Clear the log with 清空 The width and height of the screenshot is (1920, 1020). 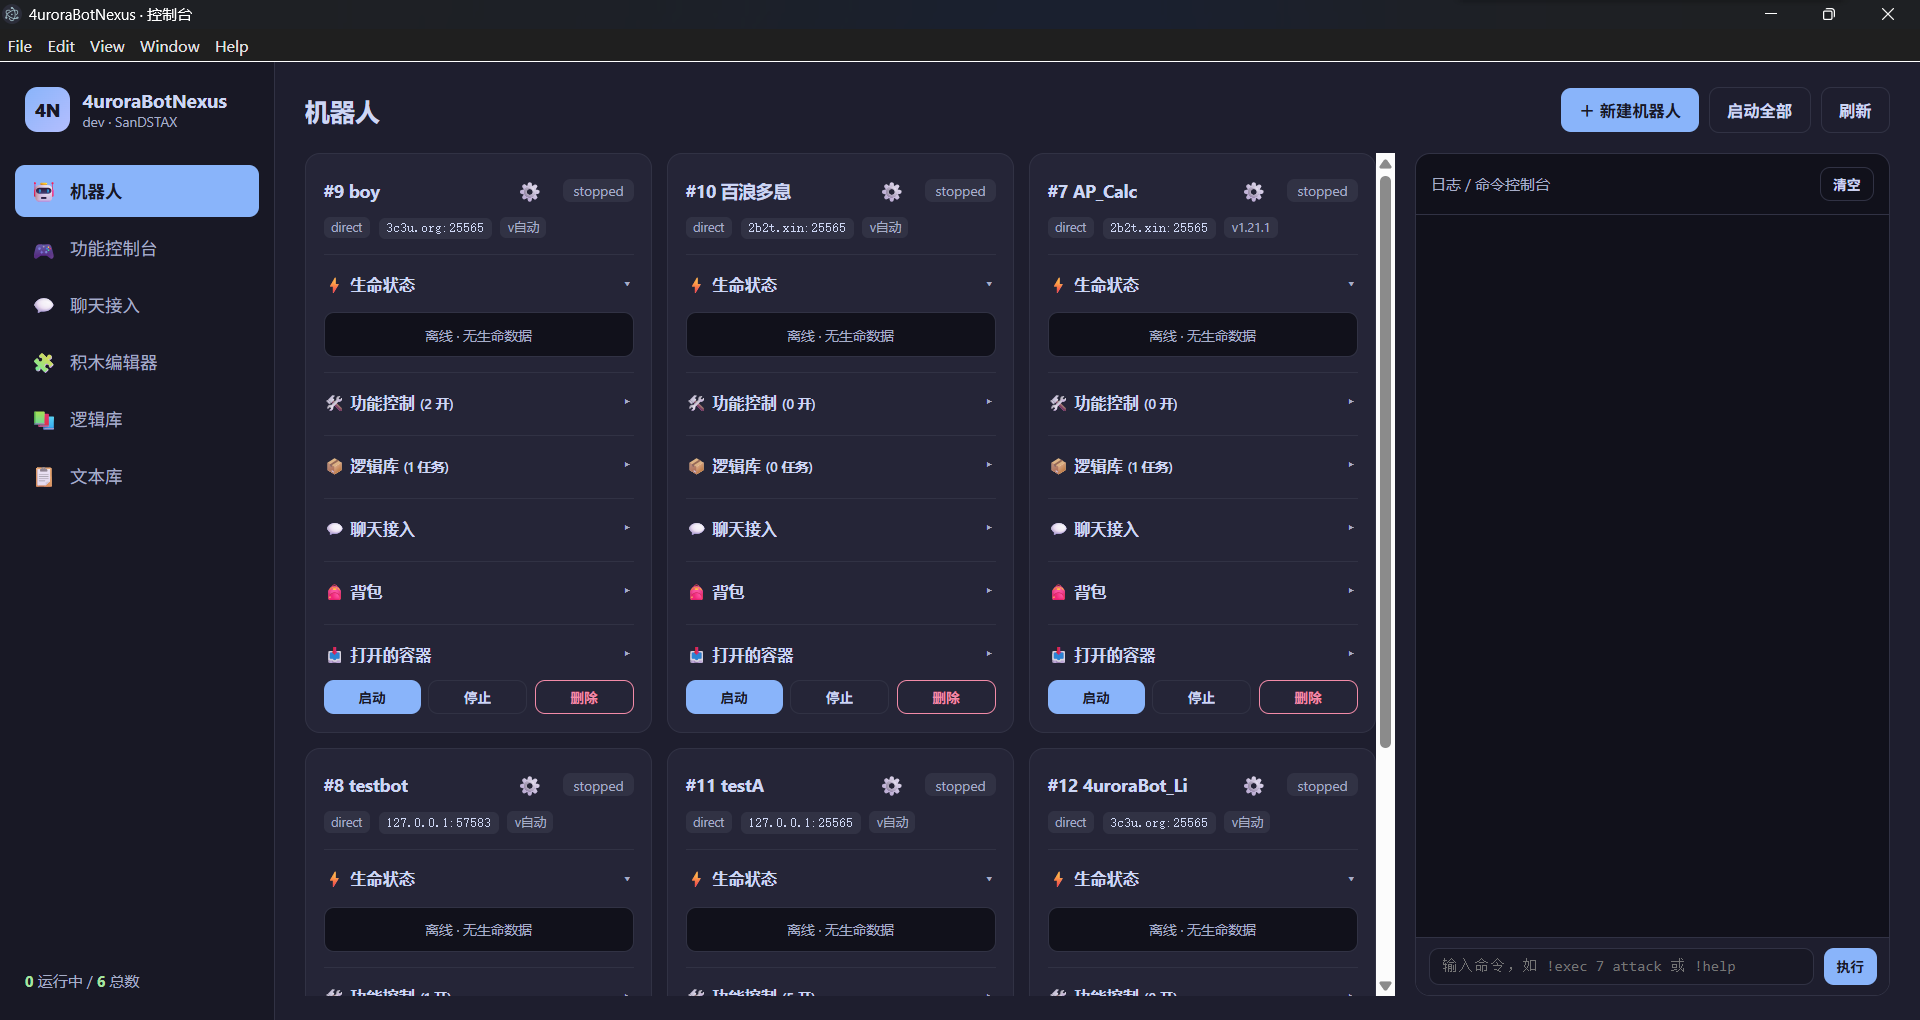click(x=1847, y=185)
